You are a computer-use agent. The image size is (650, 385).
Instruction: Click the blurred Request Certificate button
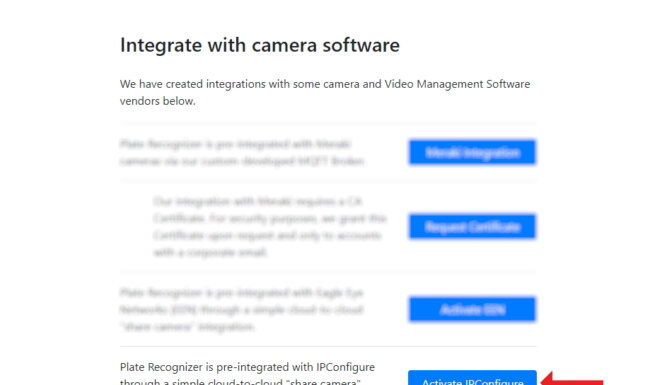(x=472, y=226)
